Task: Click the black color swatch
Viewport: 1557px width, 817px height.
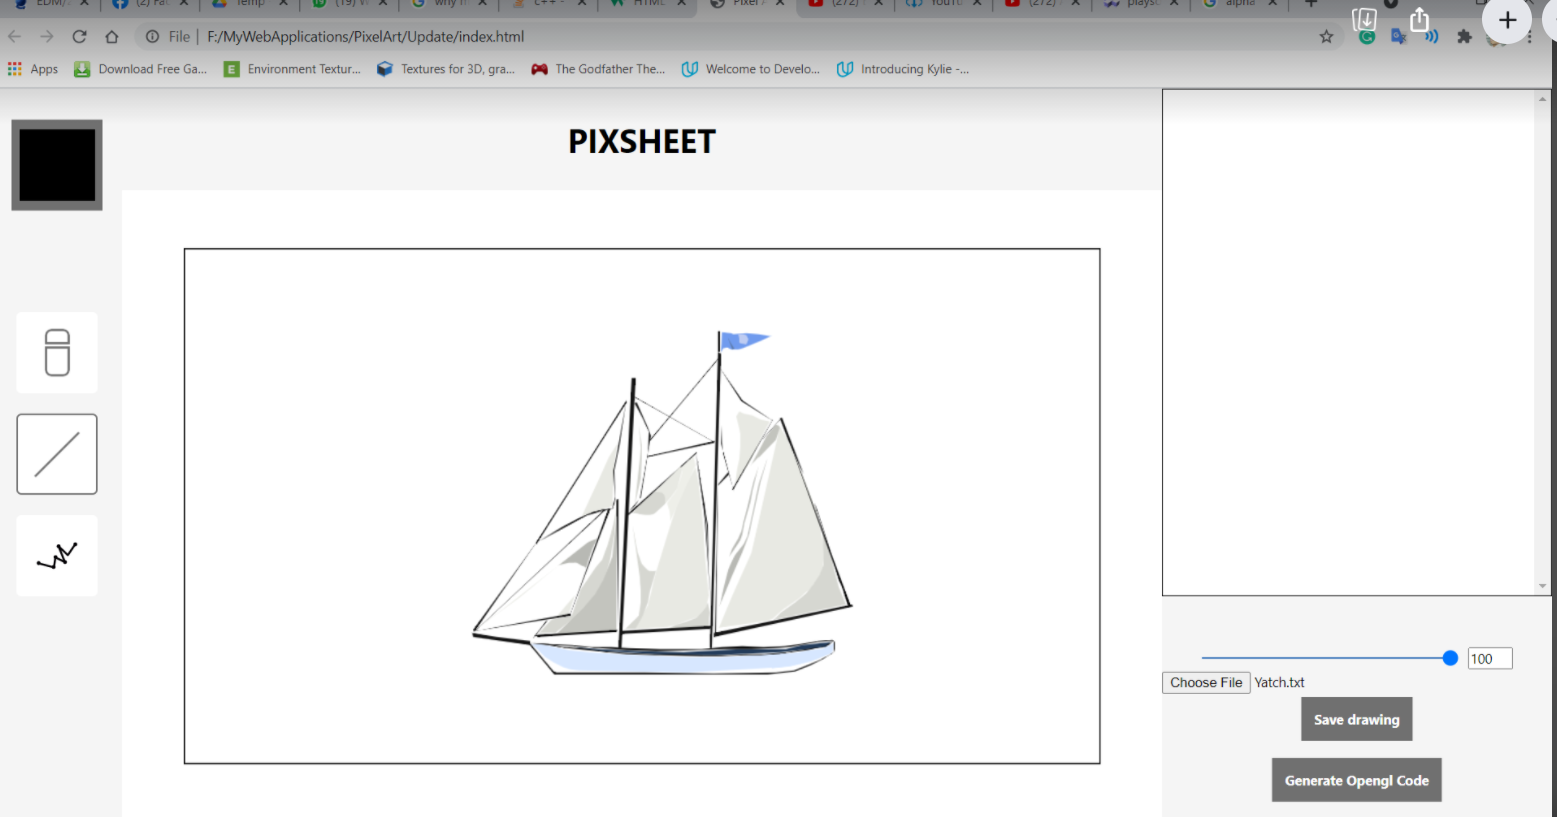Action: (x=56, y=164)
